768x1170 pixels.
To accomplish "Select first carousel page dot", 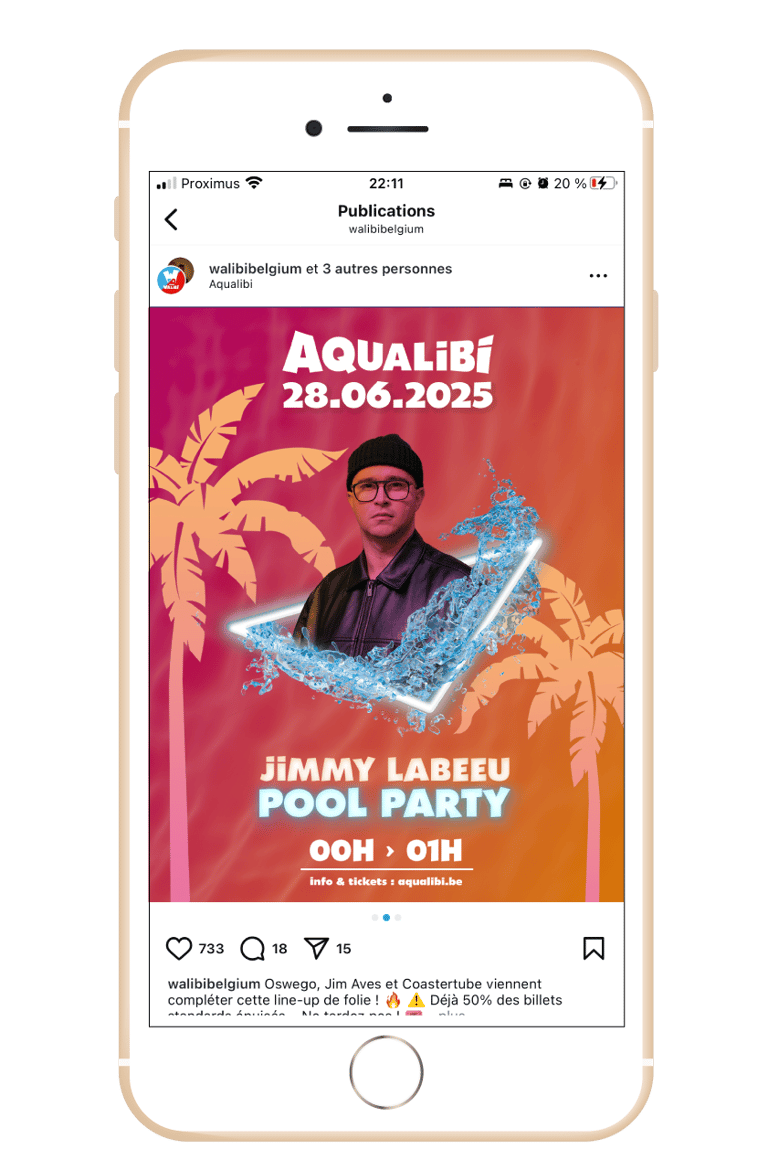I will point(375,918).
